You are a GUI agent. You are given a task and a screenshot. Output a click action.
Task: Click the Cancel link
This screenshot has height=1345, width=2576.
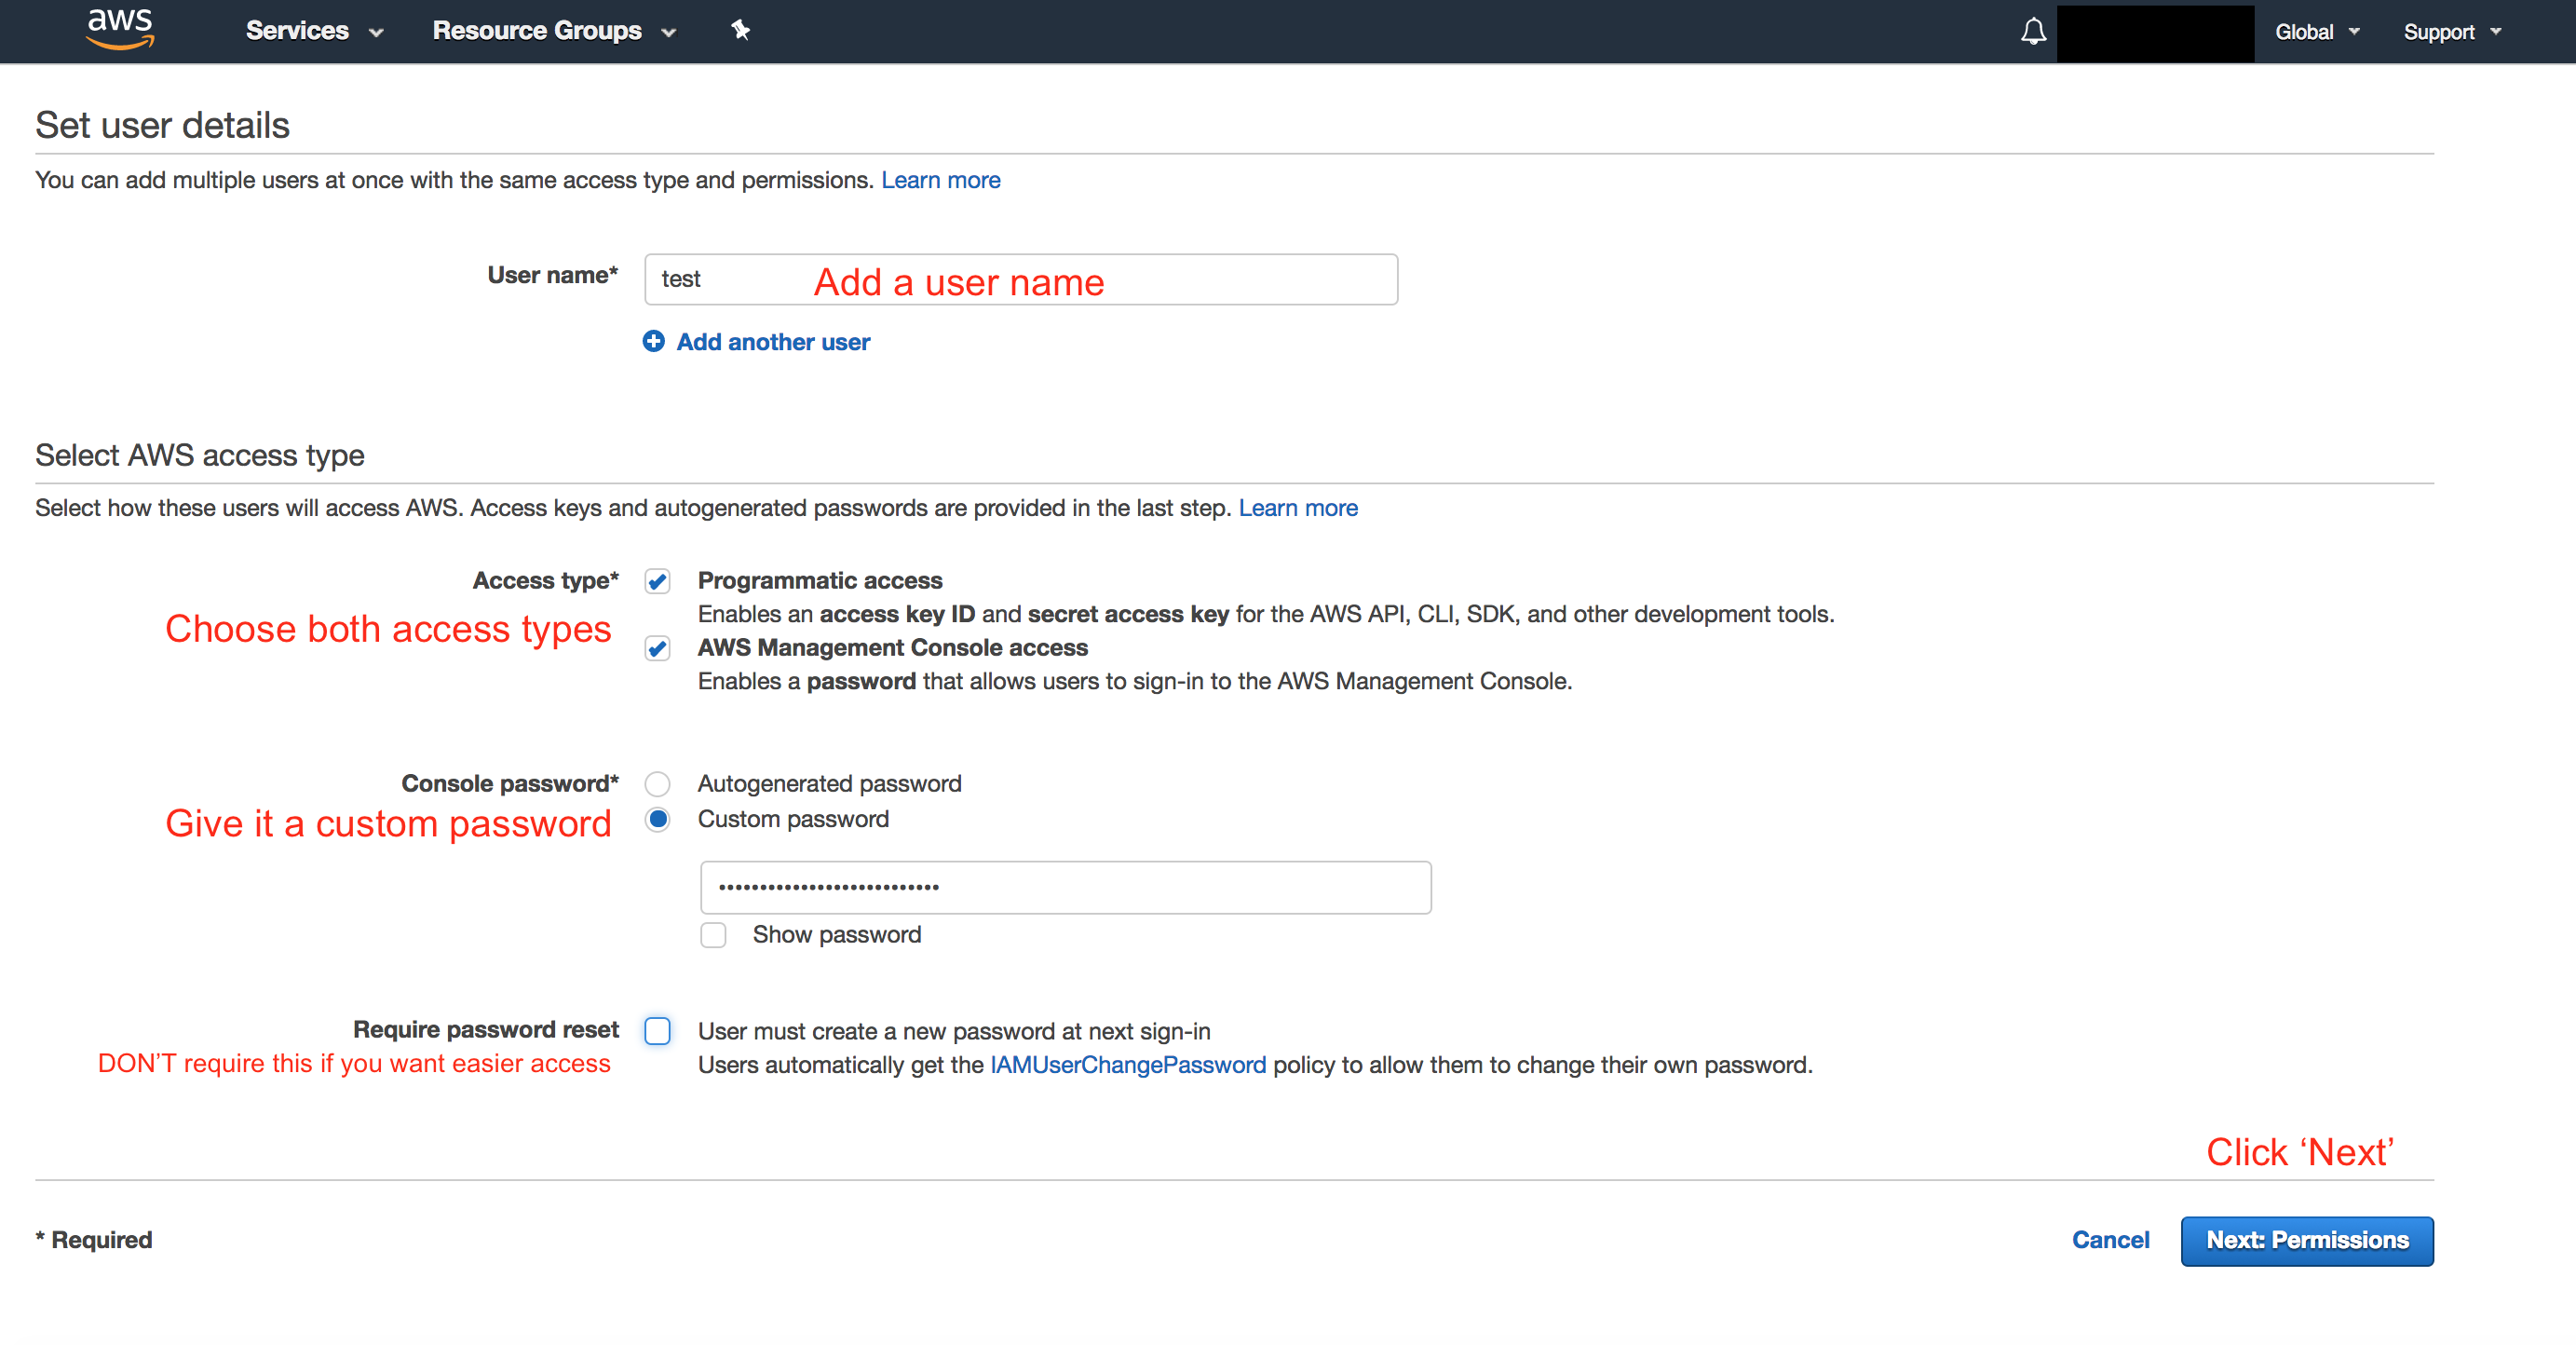(2110, 1240)
